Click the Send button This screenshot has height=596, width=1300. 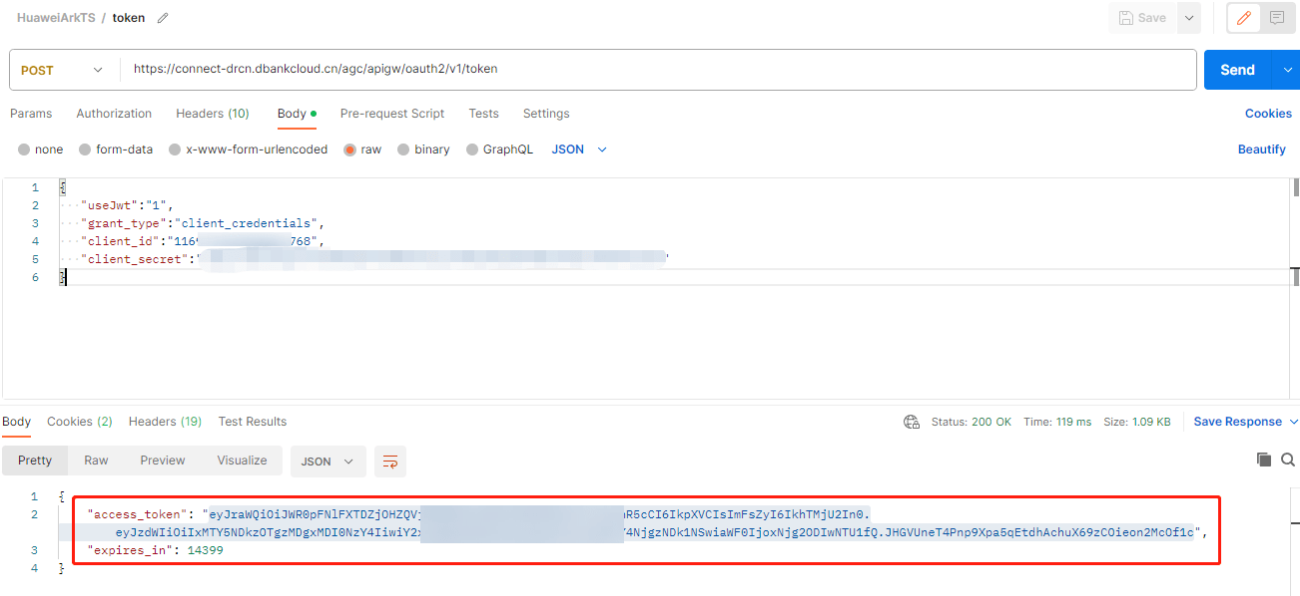click(1237, 69)
